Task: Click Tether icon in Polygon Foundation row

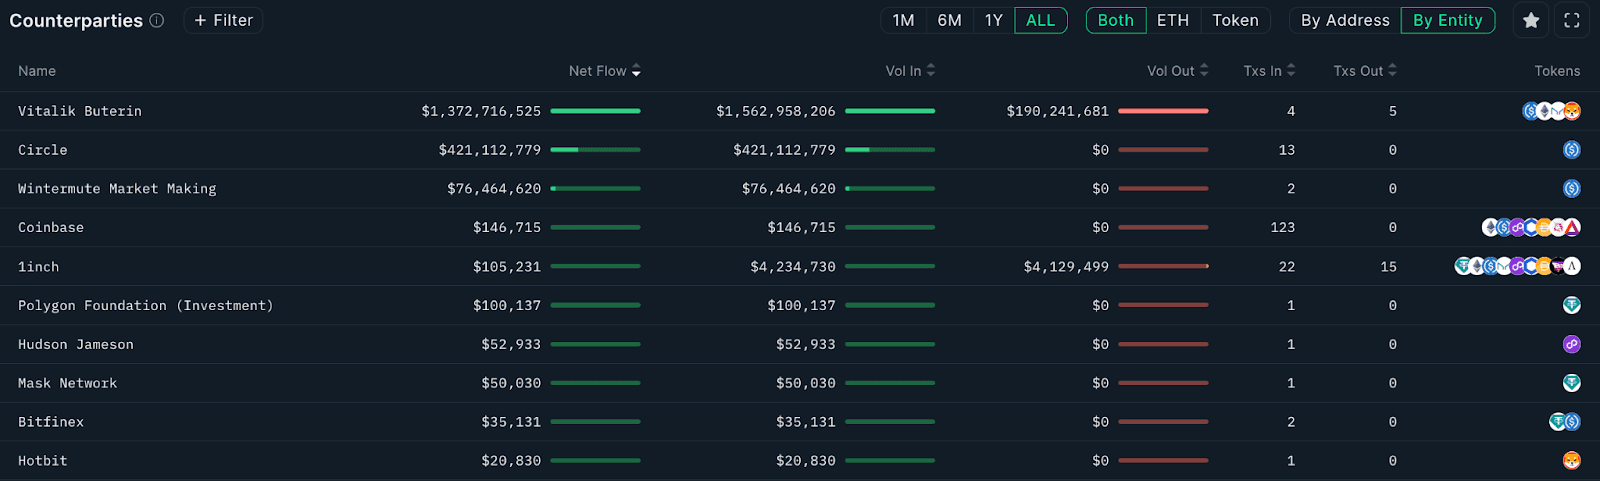Action: [x=1572, y=306]
